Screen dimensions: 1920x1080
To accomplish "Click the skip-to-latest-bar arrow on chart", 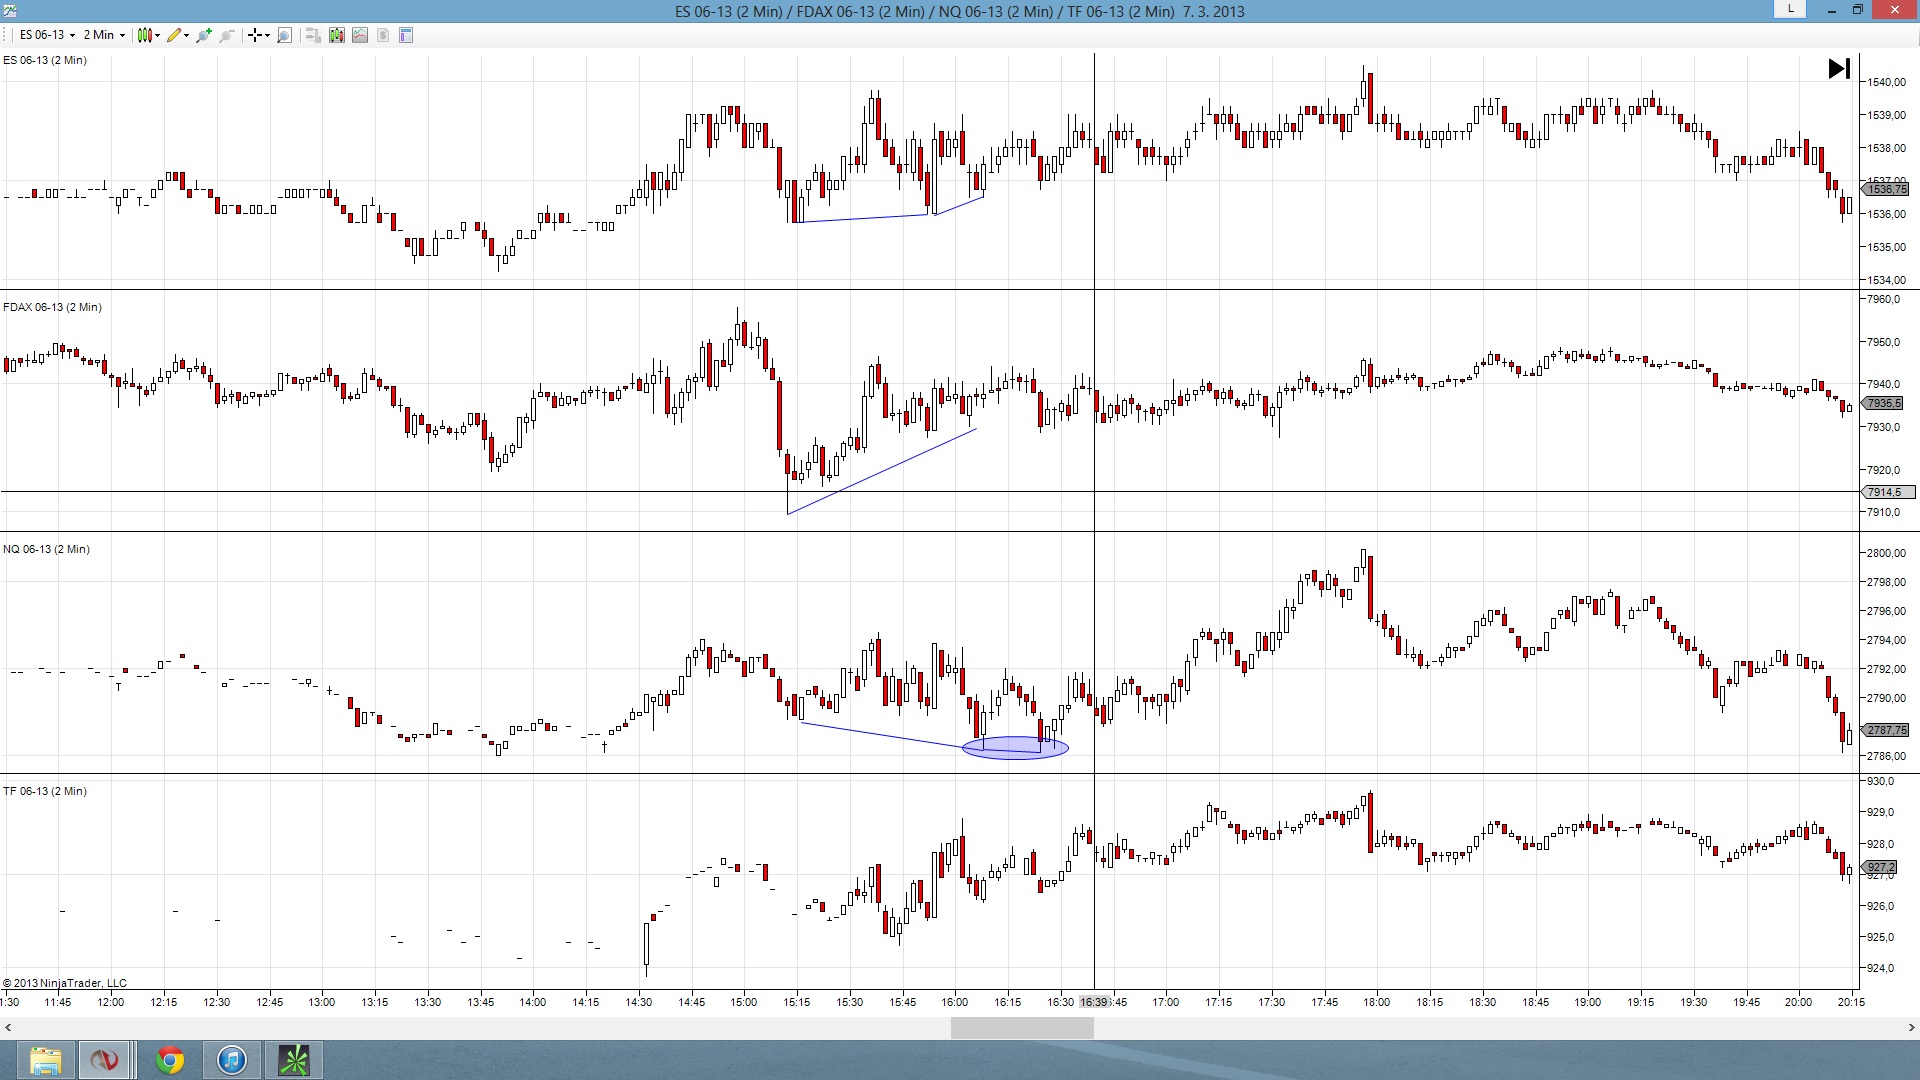I will coord(1838,69).
